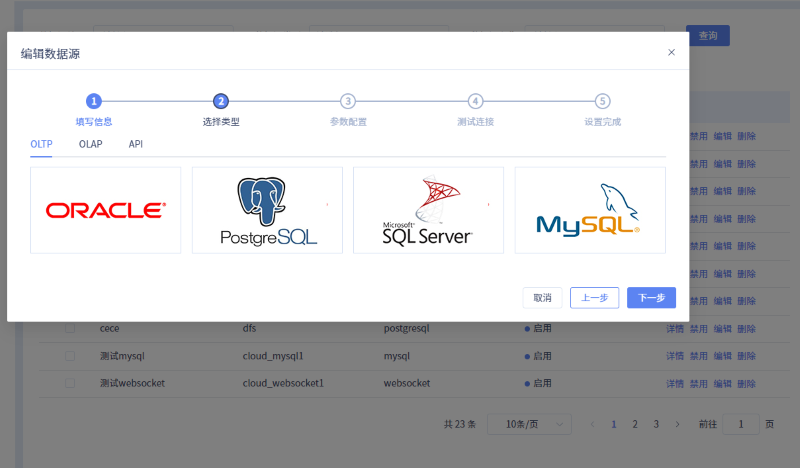Open 详情 for 测试mysql row
Screen dimensions: 800x468
(x=674, y=356)
